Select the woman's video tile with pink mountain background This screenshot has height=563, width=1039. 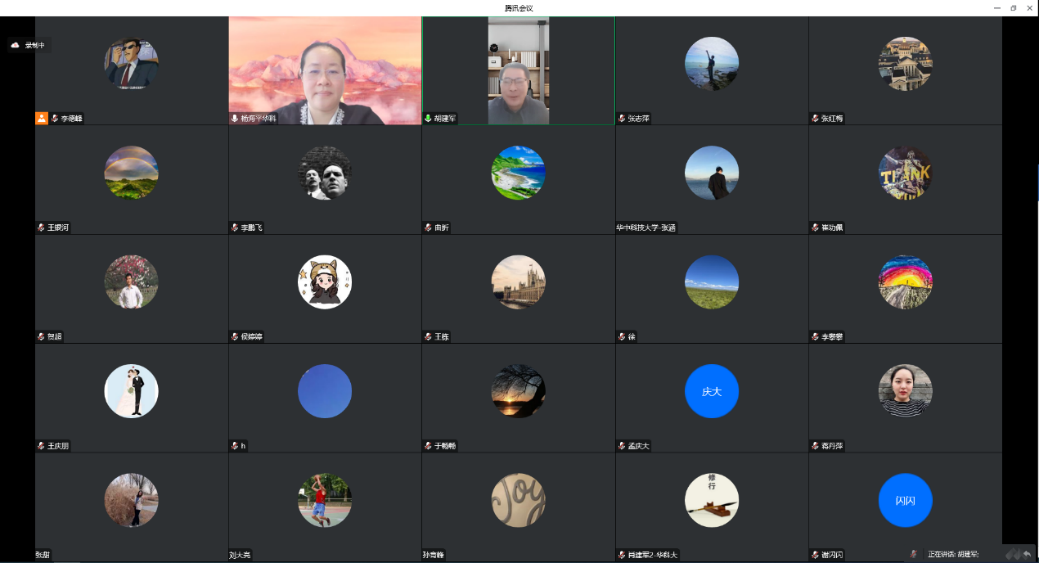tap(324, 70)
